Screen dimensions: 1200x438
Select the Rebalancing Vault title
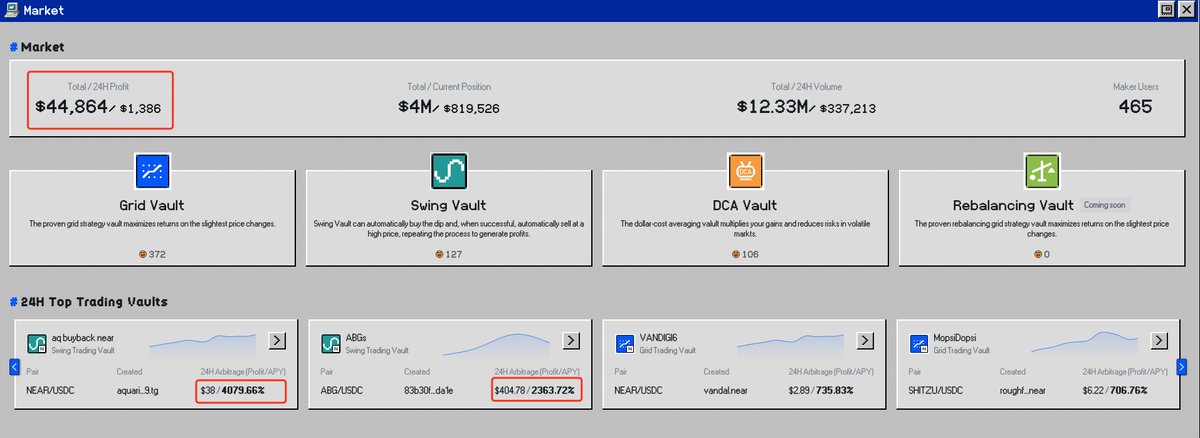click(x=1012, y=205)
